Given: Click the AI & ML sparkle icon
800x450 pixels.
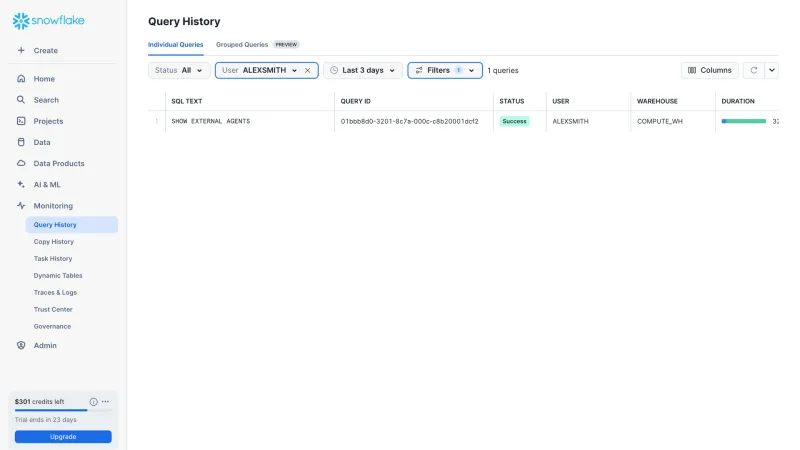Looking at the screenshot, I should (x=21, y=184).
